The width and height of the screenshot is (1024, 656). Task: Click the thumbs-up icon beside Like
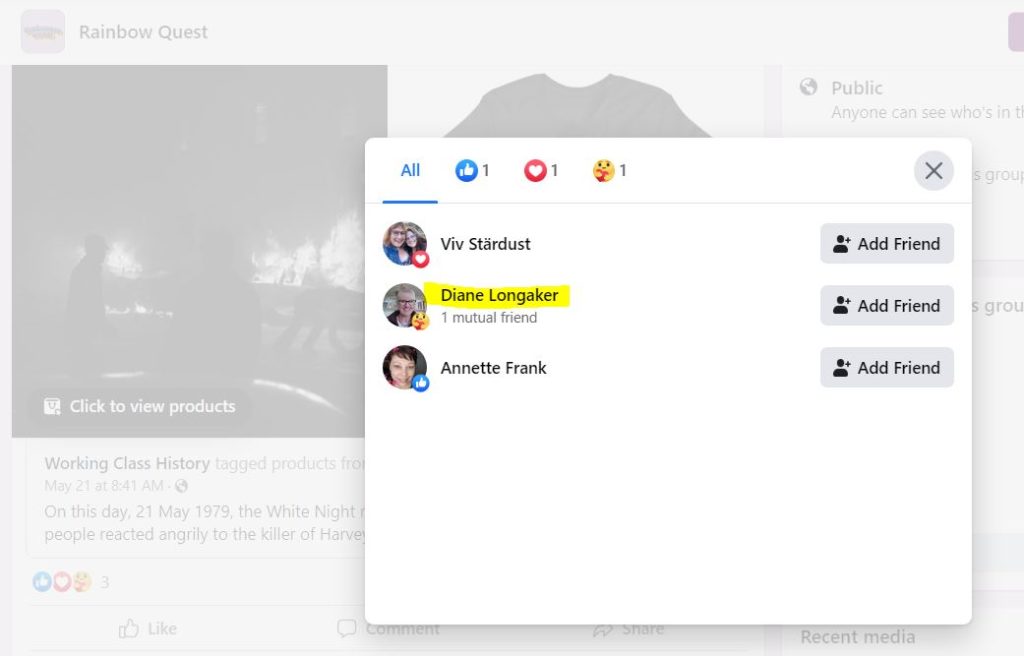click(129, 629)
